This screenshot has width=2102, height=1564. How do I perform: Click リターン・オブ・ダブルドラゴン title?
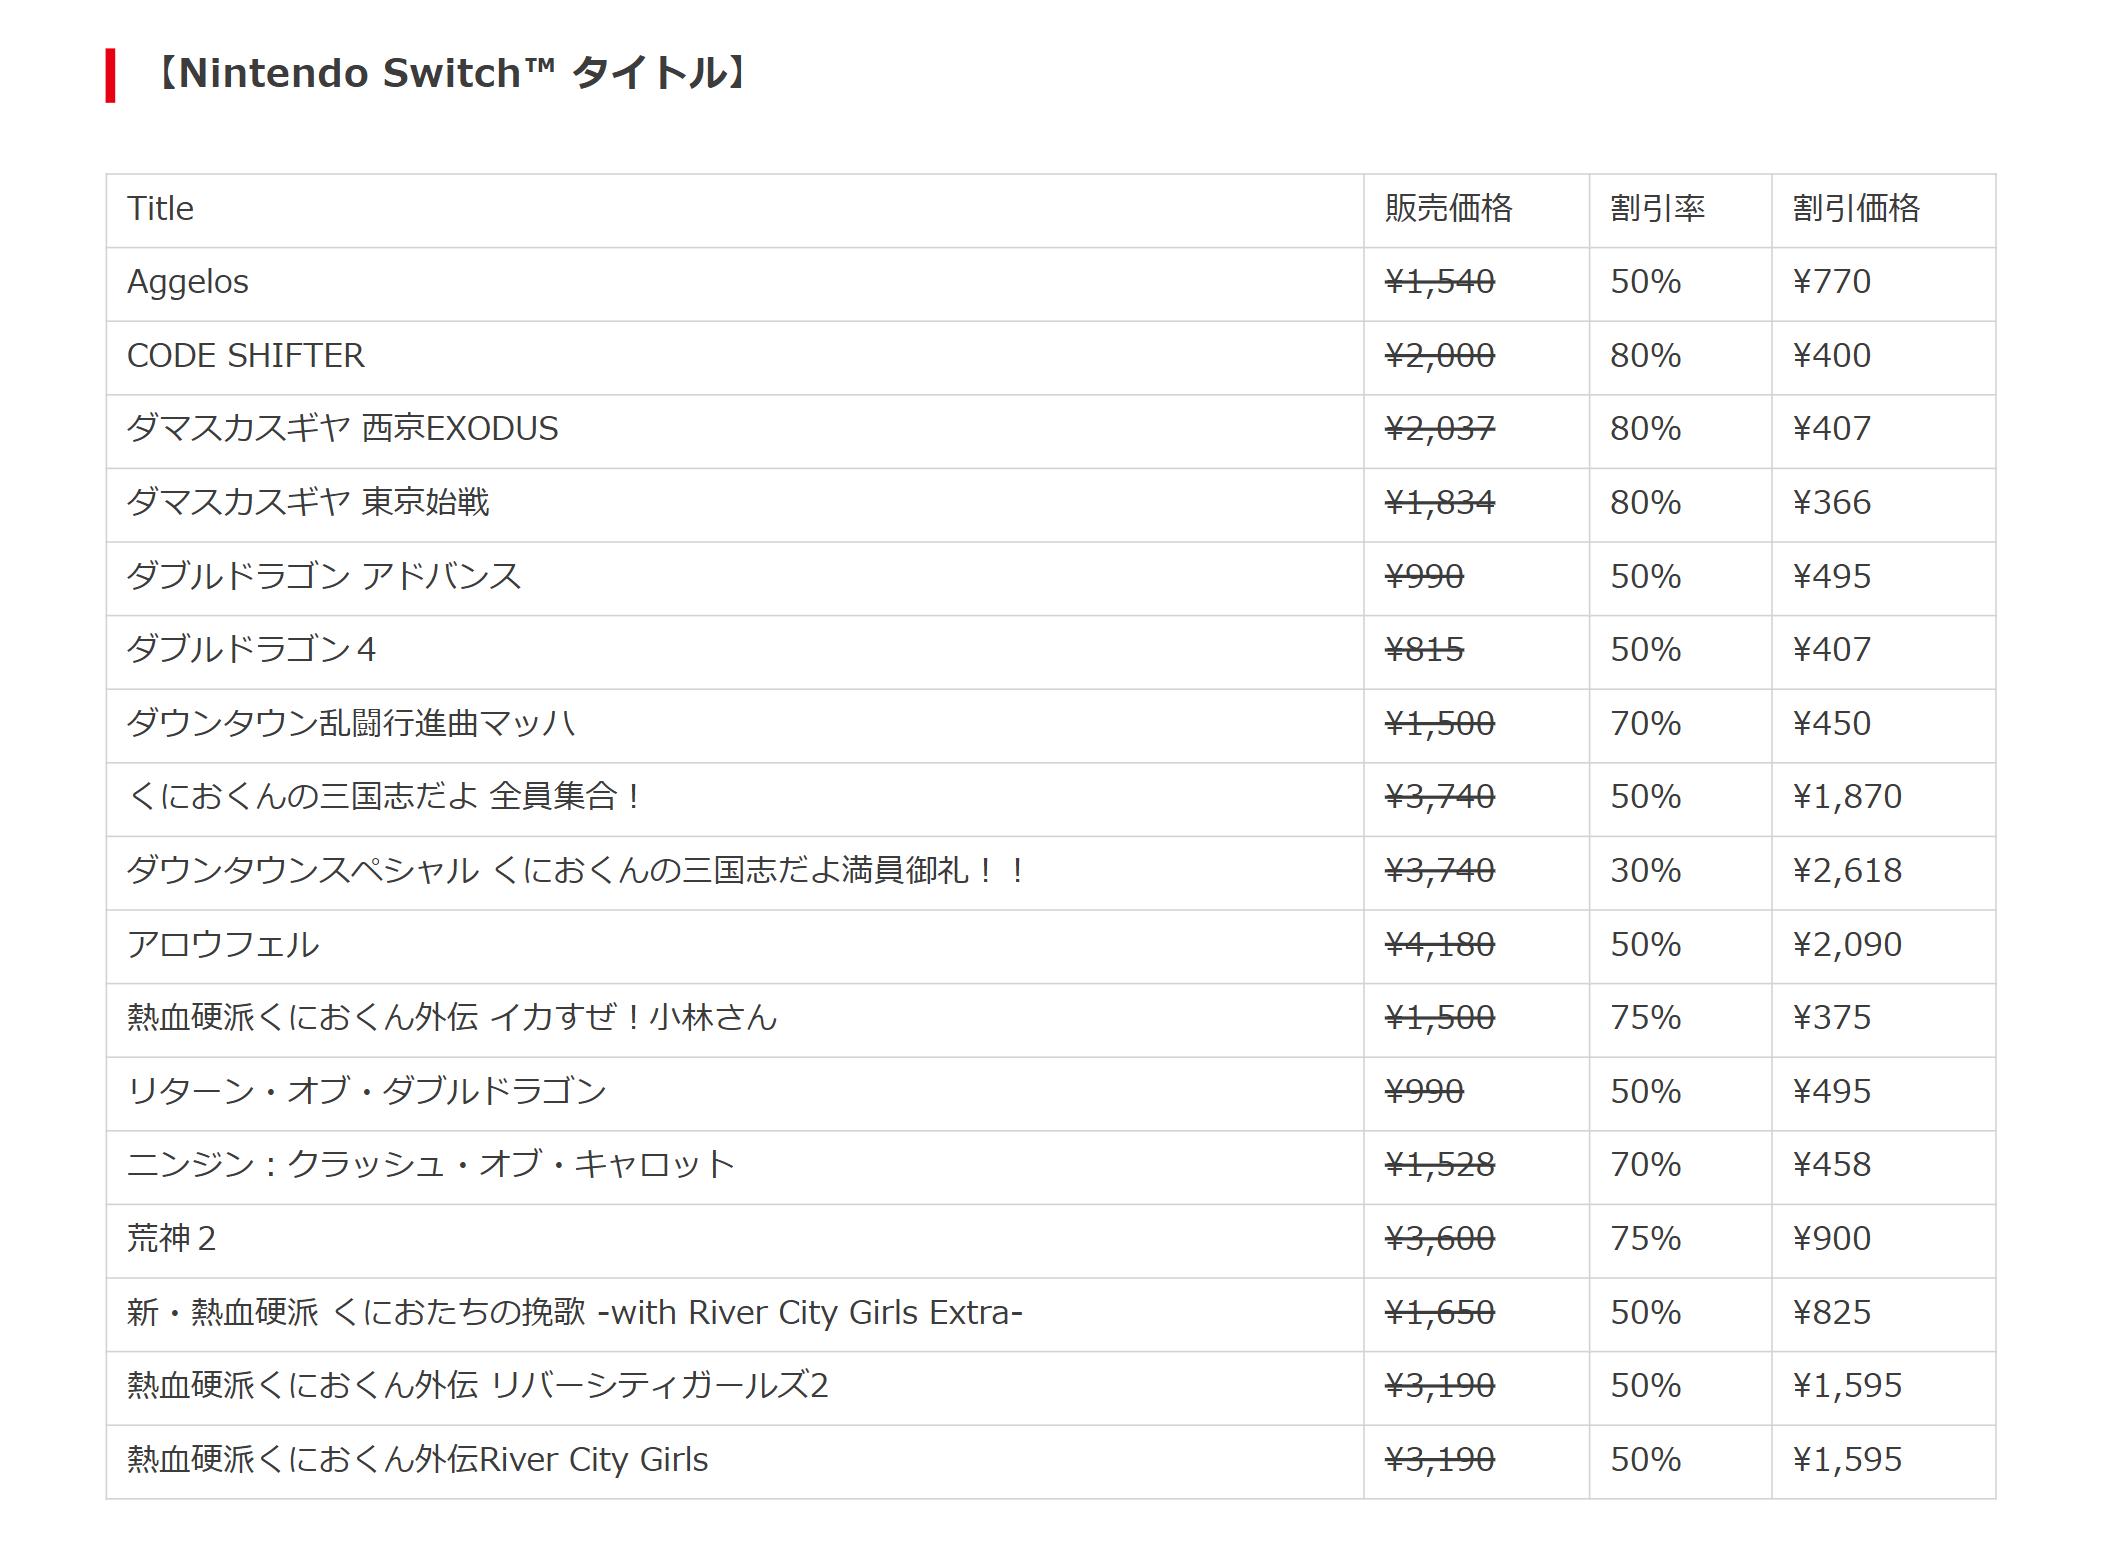367,1091
